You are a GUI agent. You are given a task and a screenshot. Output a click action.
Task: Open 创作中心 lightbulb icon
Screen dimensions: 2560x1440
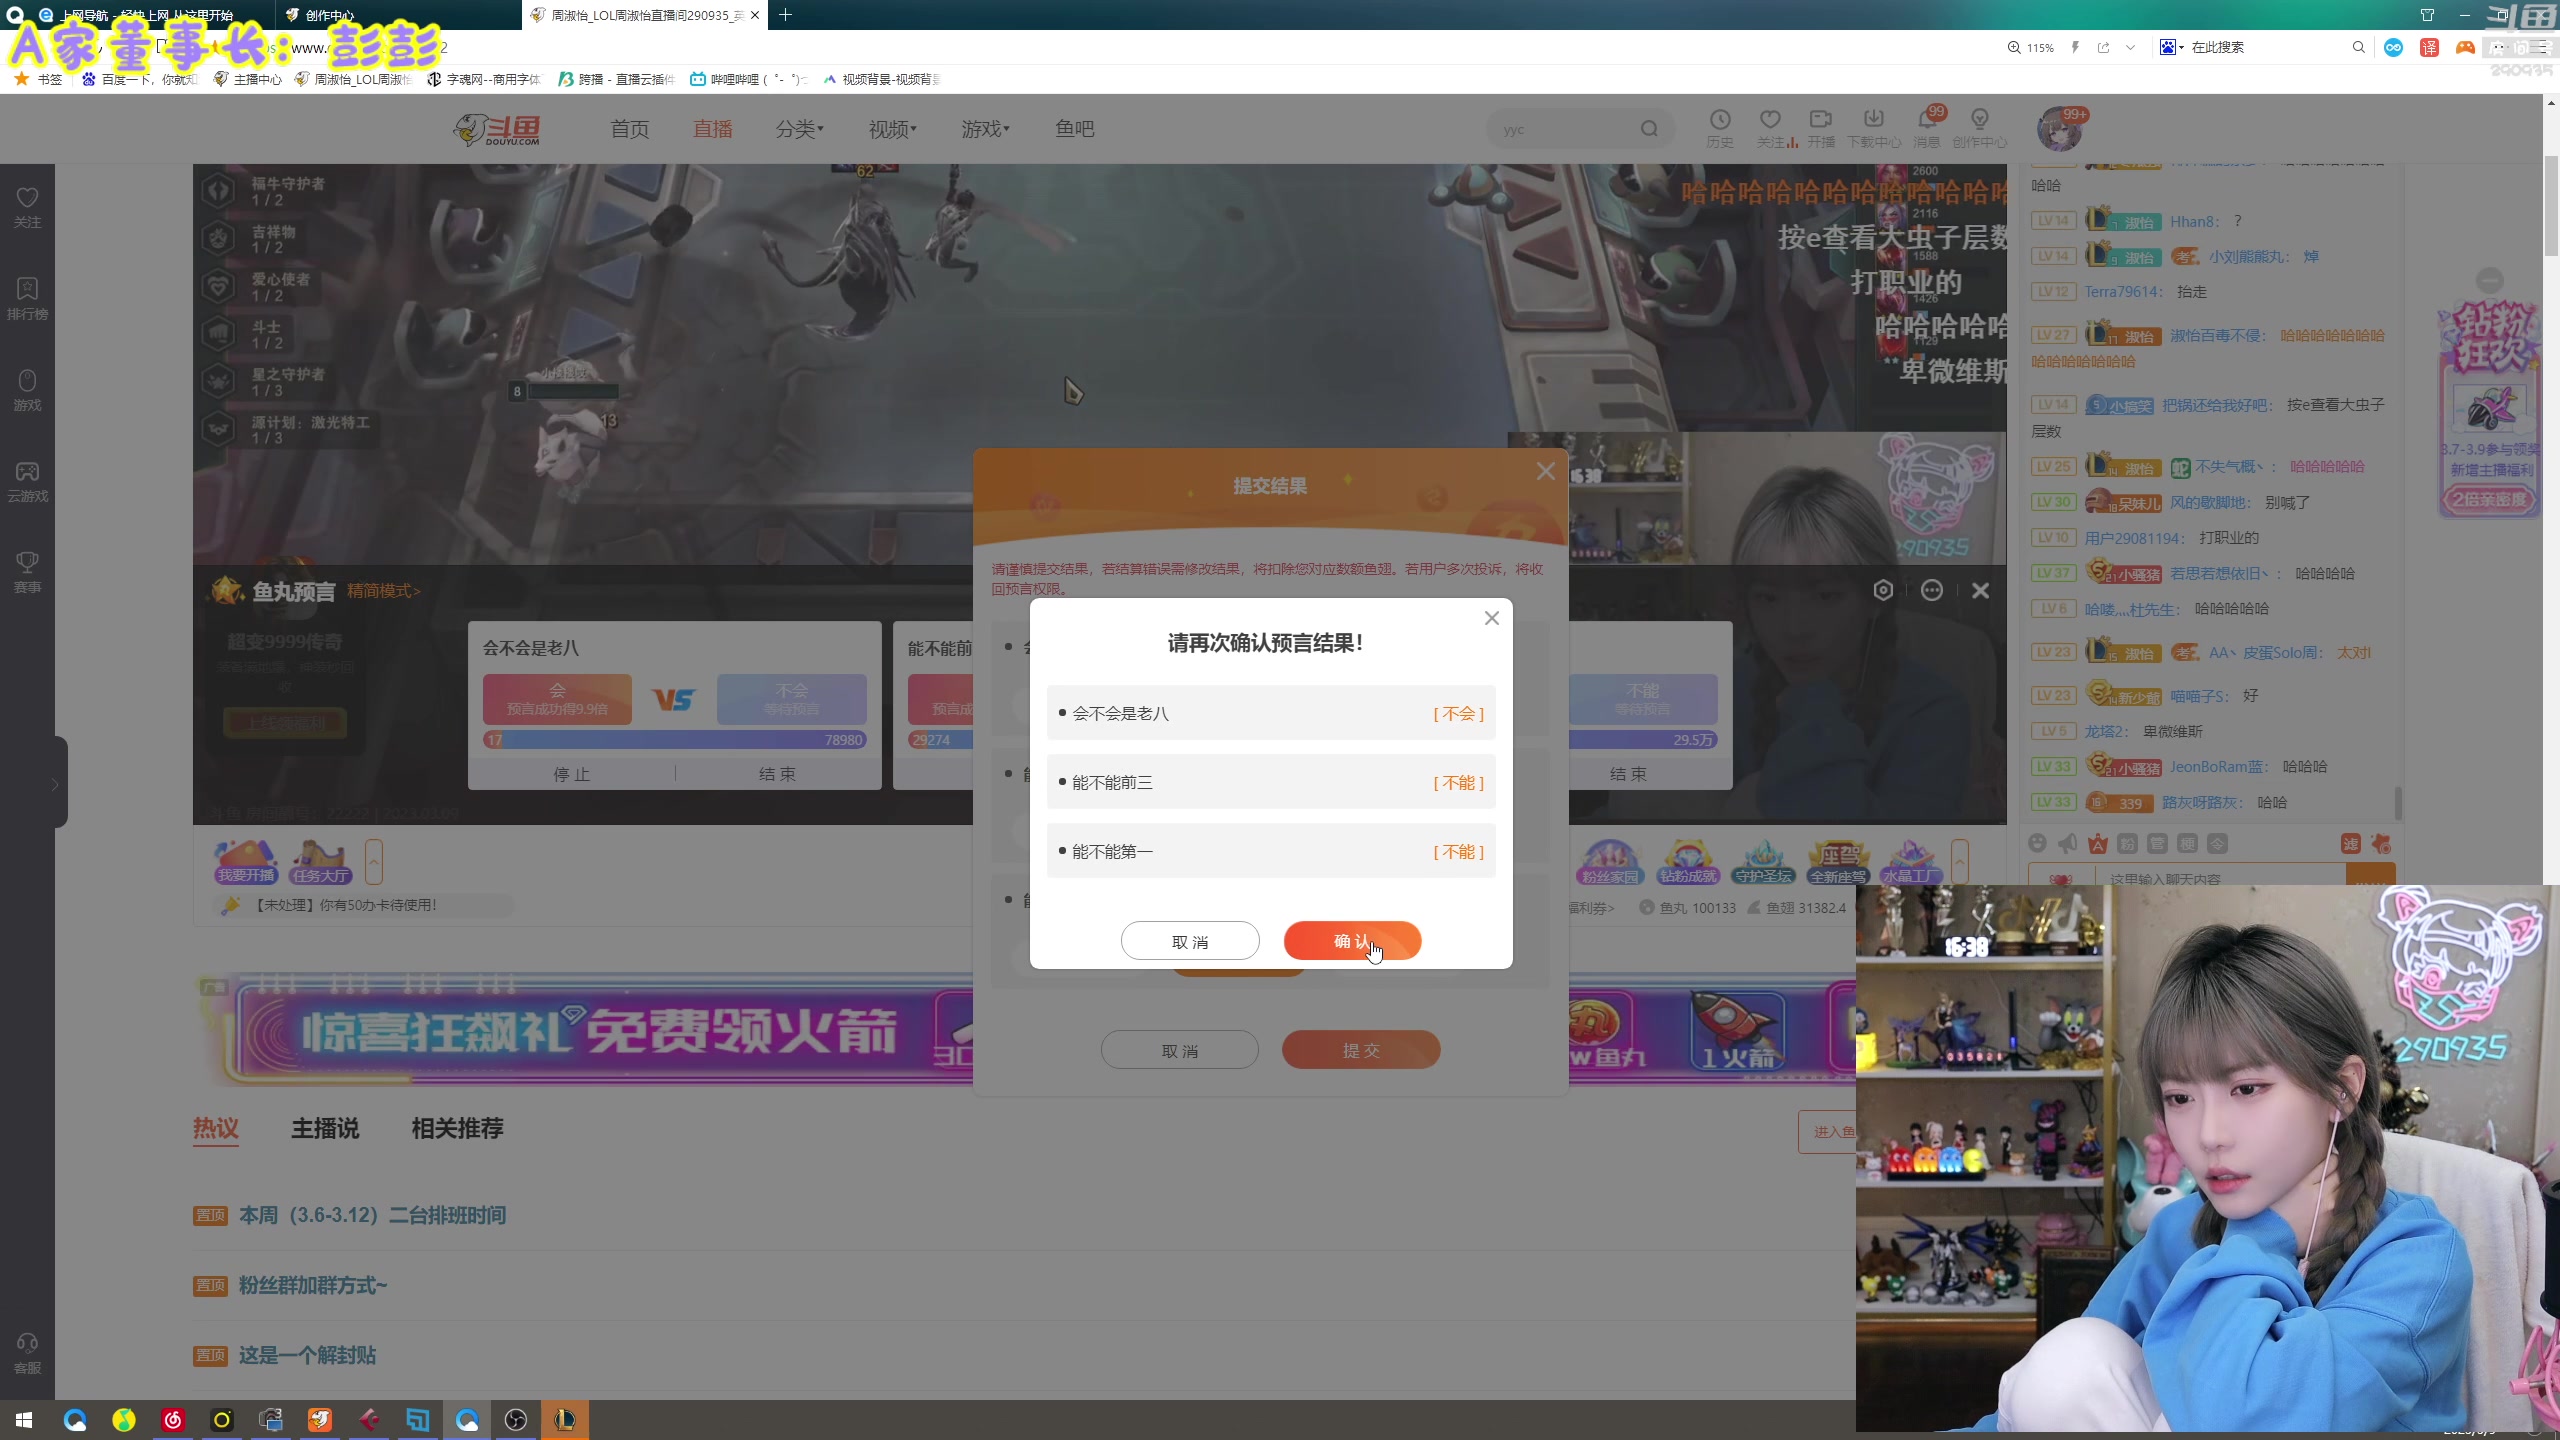click(1980, 129)
